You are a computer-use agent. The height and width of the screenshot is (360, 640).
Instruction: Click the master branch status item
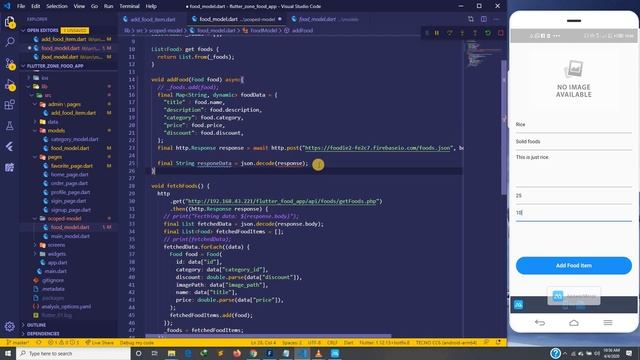tap(18, 342)
